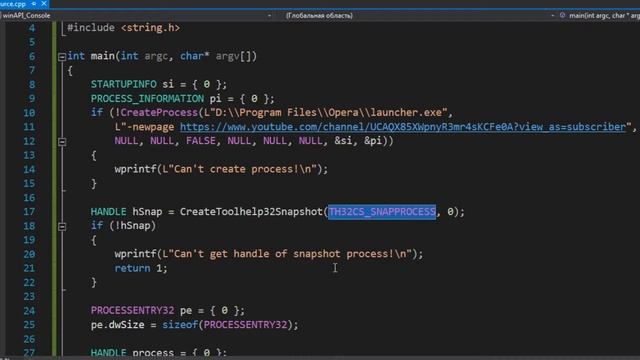Collapse the if (!hSnap) block

pos(62,226)
